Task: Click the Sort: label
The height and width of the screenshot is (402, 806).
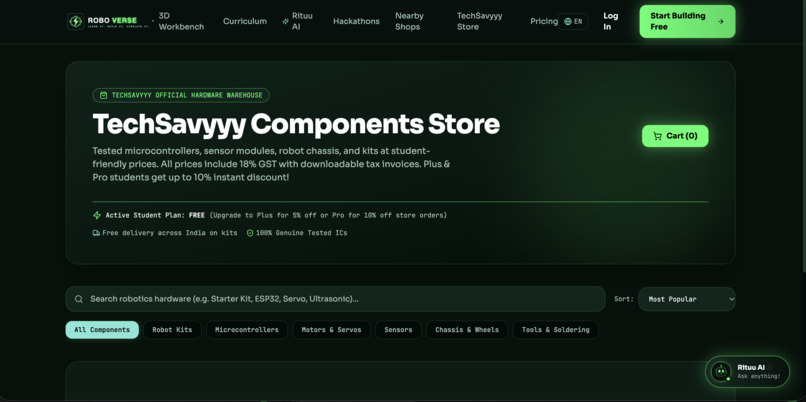Action: 624,299
